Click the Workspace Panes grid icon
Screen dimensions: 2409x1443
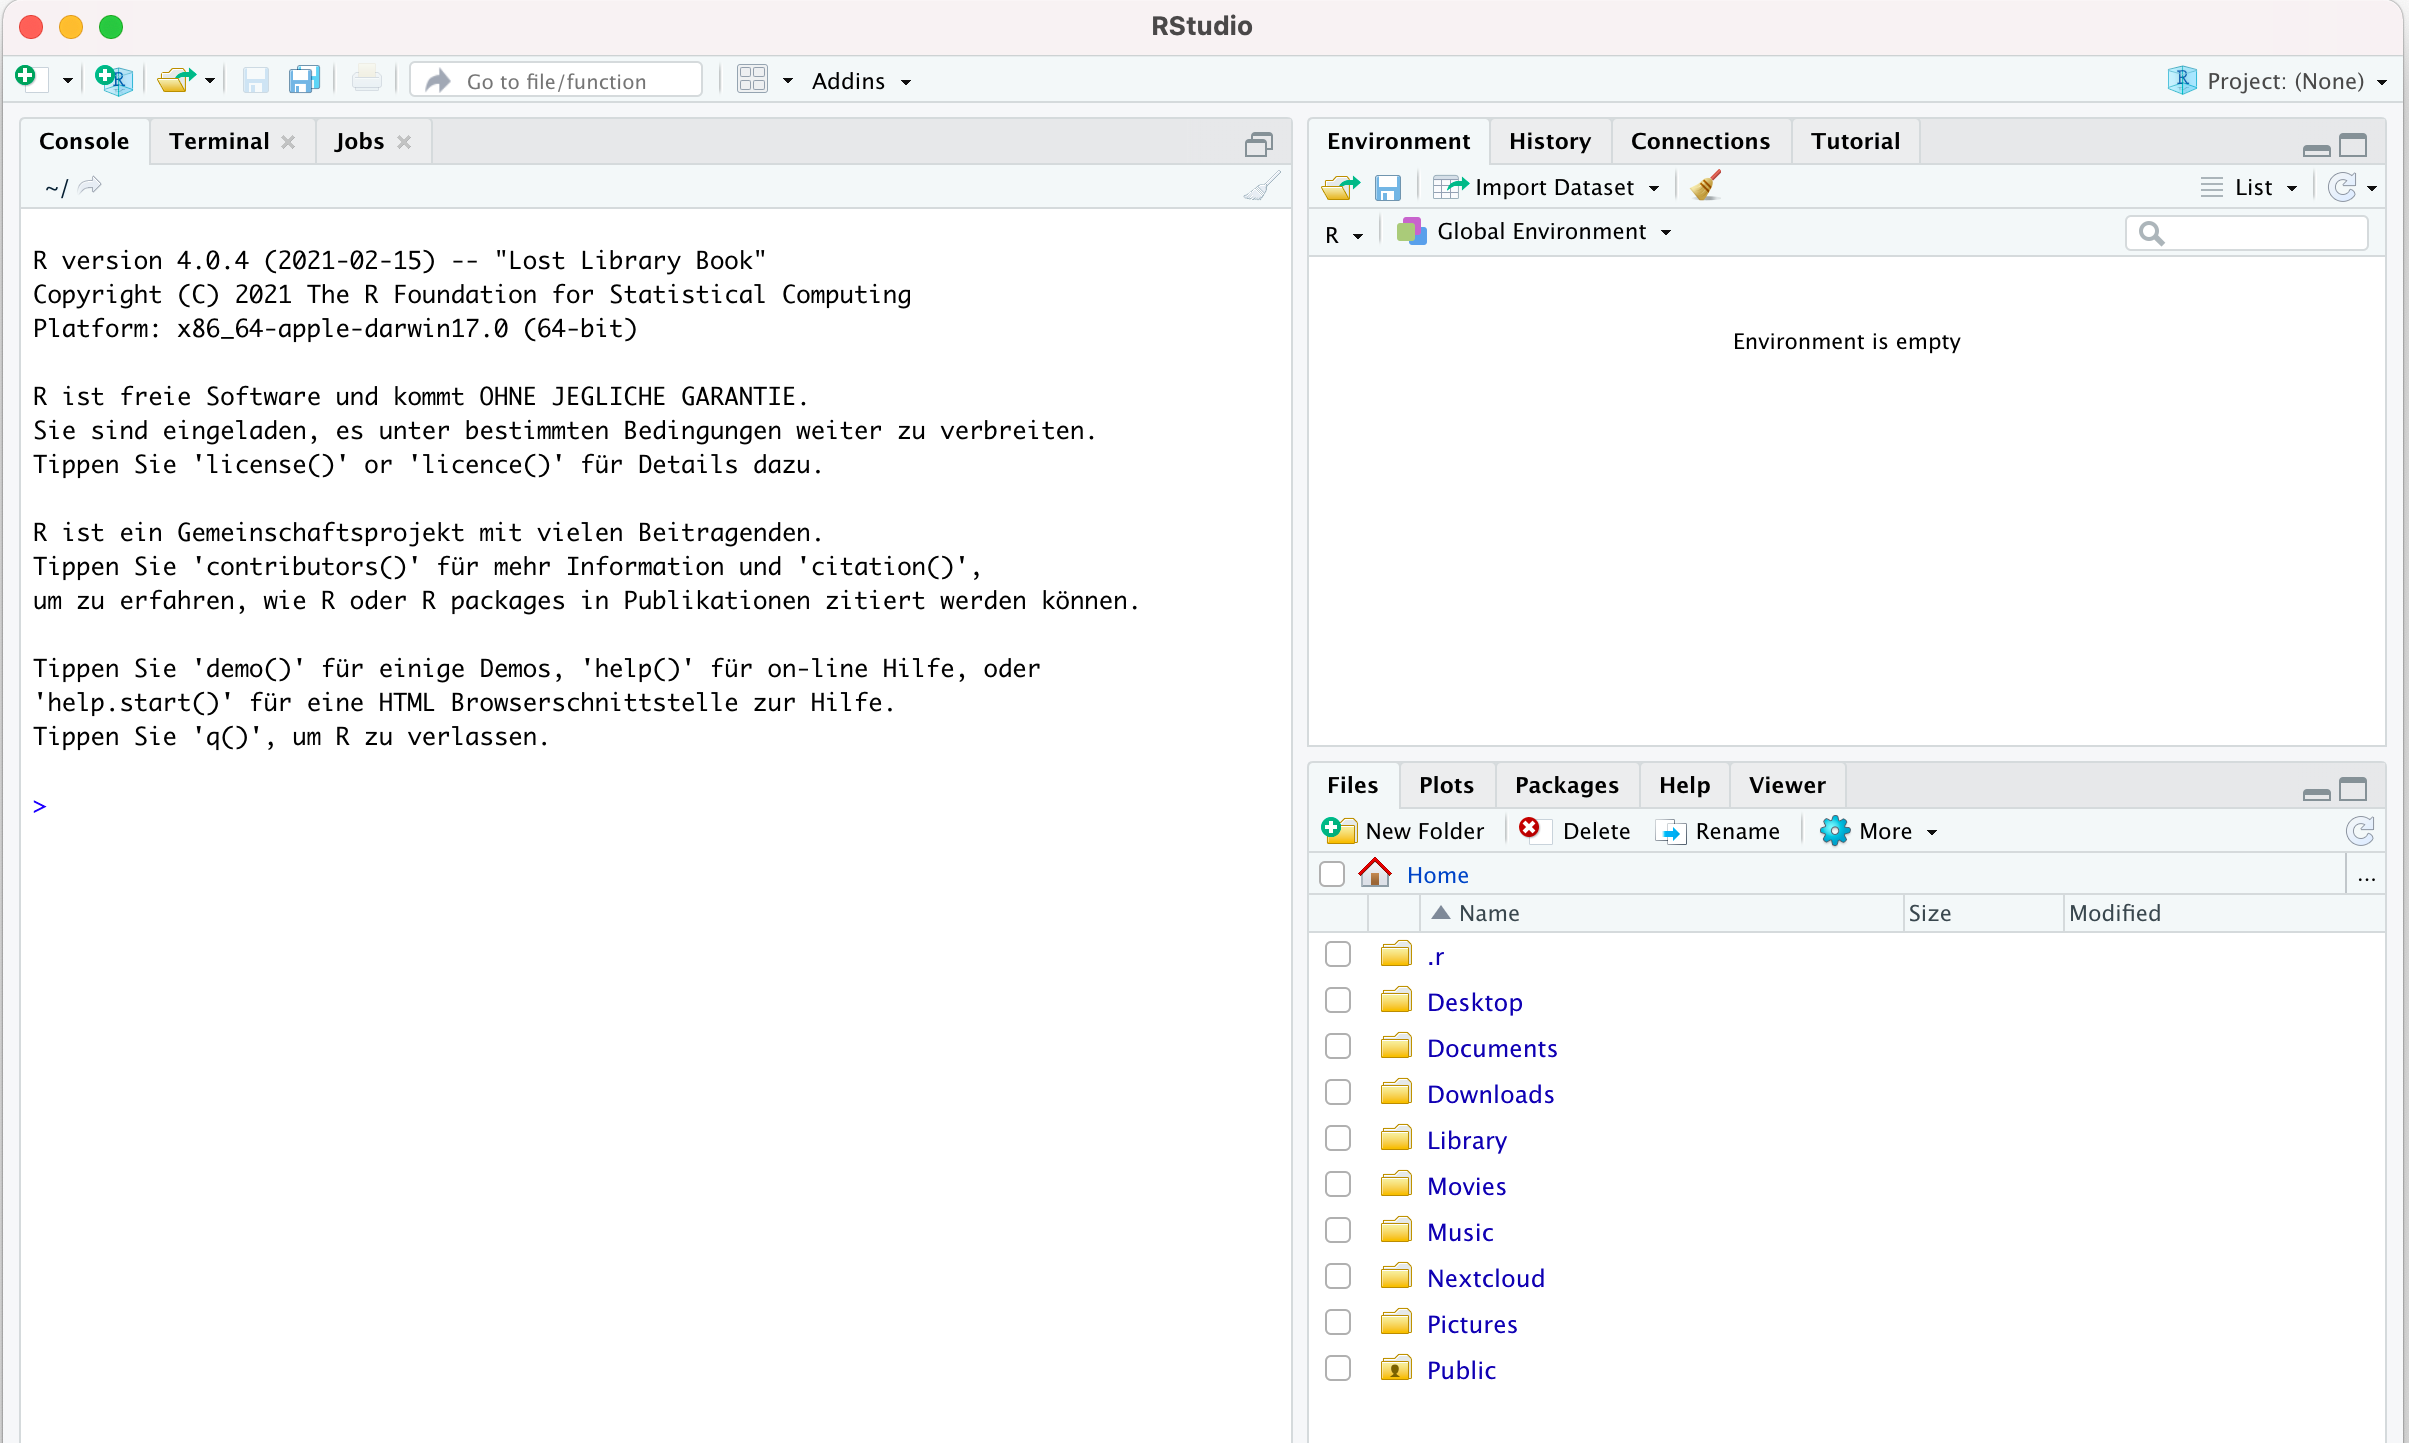[752, 80]
